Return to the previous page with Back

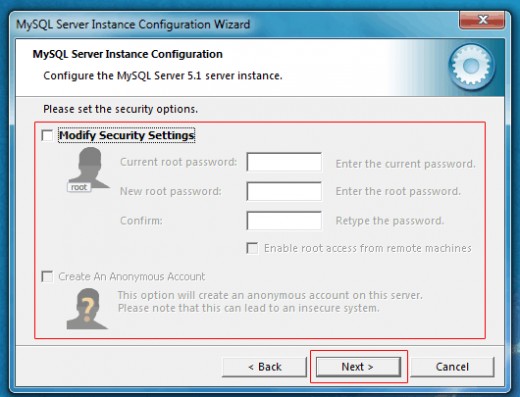264,367
